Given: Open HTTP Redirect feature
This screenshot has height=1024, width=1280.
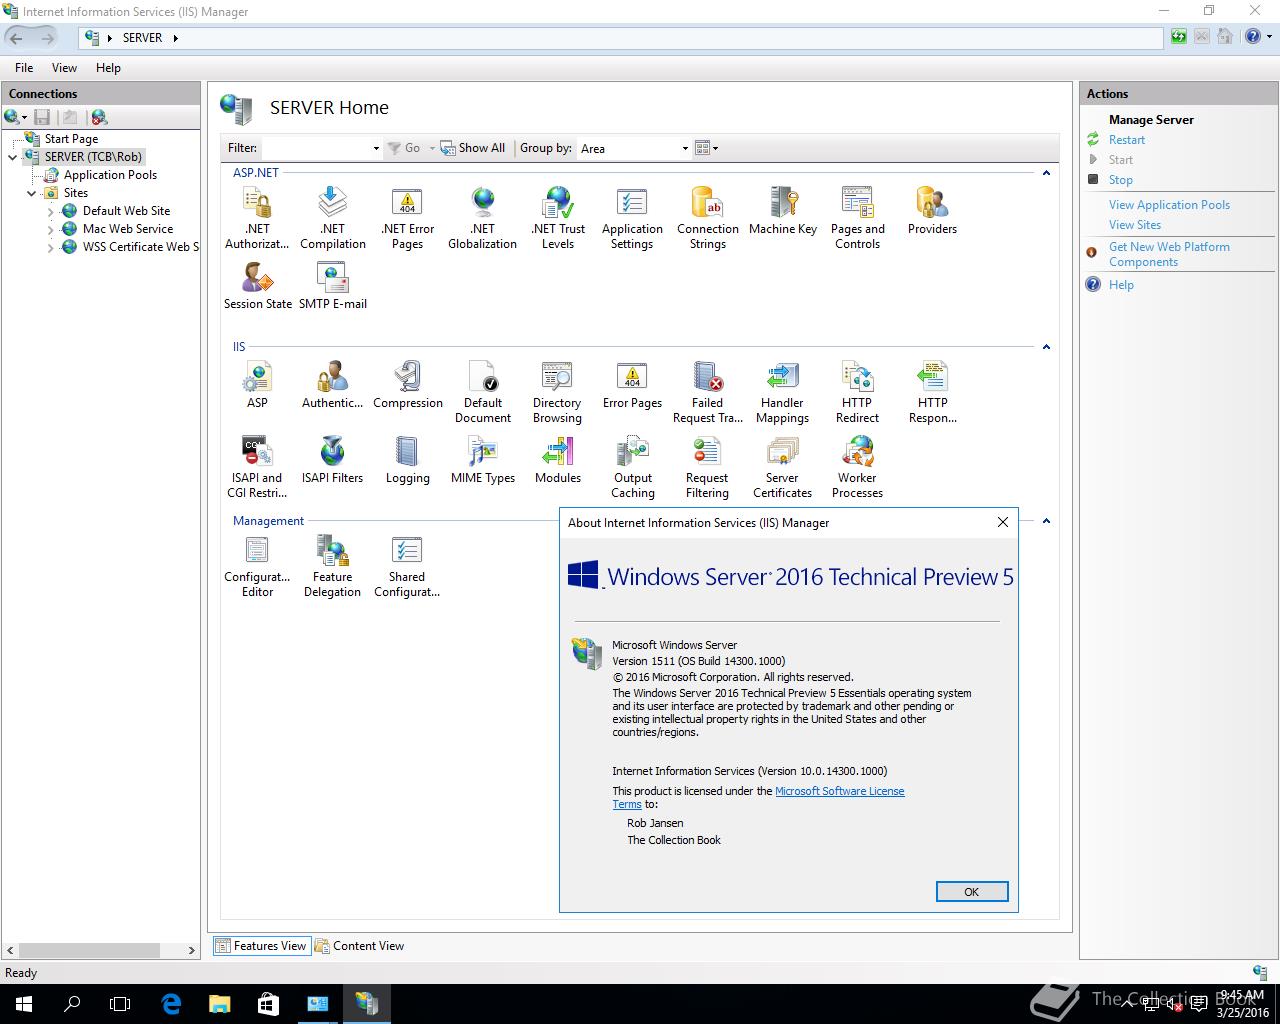Looking at the screenshot, I should [857, 391].
